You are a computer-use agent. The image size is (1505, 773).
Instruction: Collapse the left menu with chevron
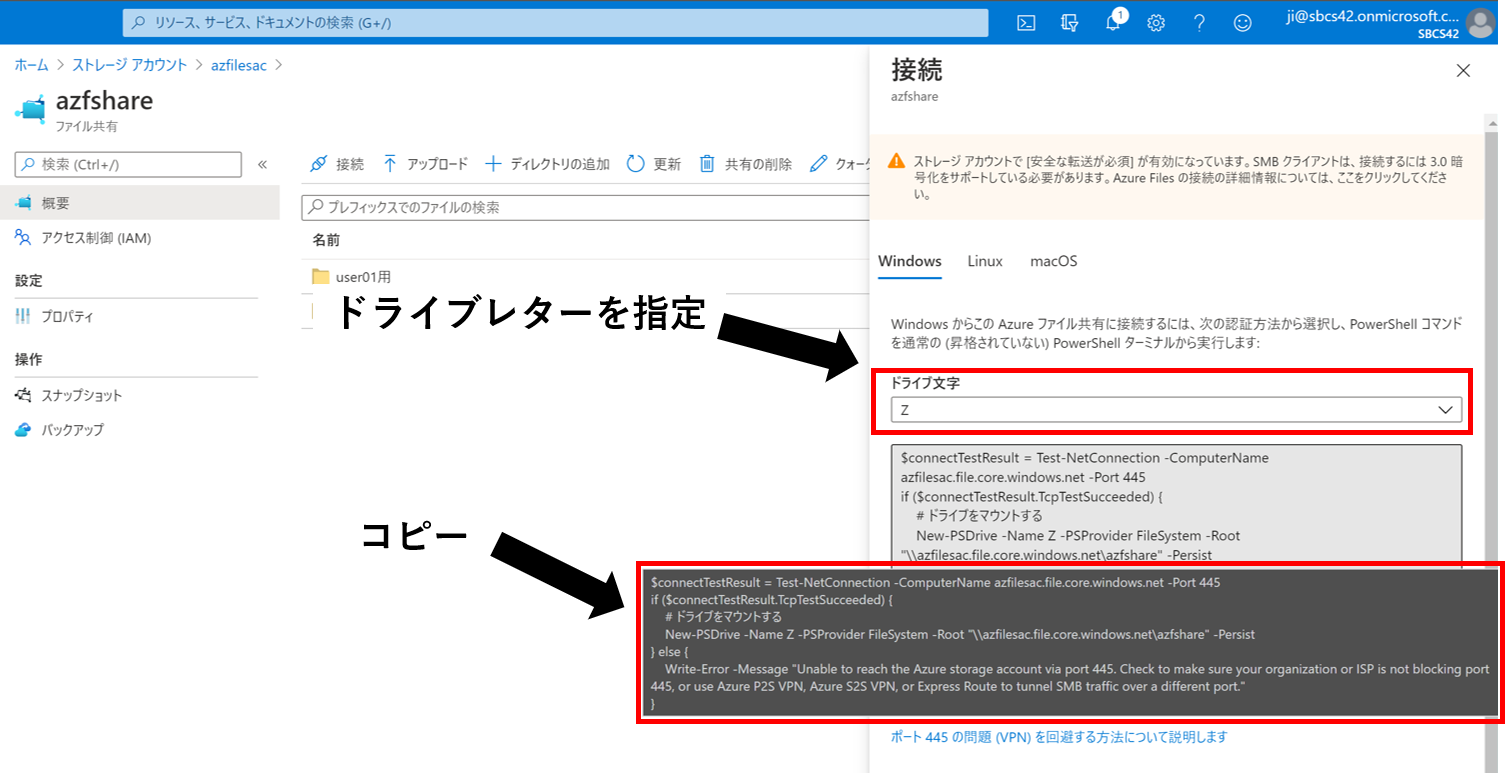[262, 165]
